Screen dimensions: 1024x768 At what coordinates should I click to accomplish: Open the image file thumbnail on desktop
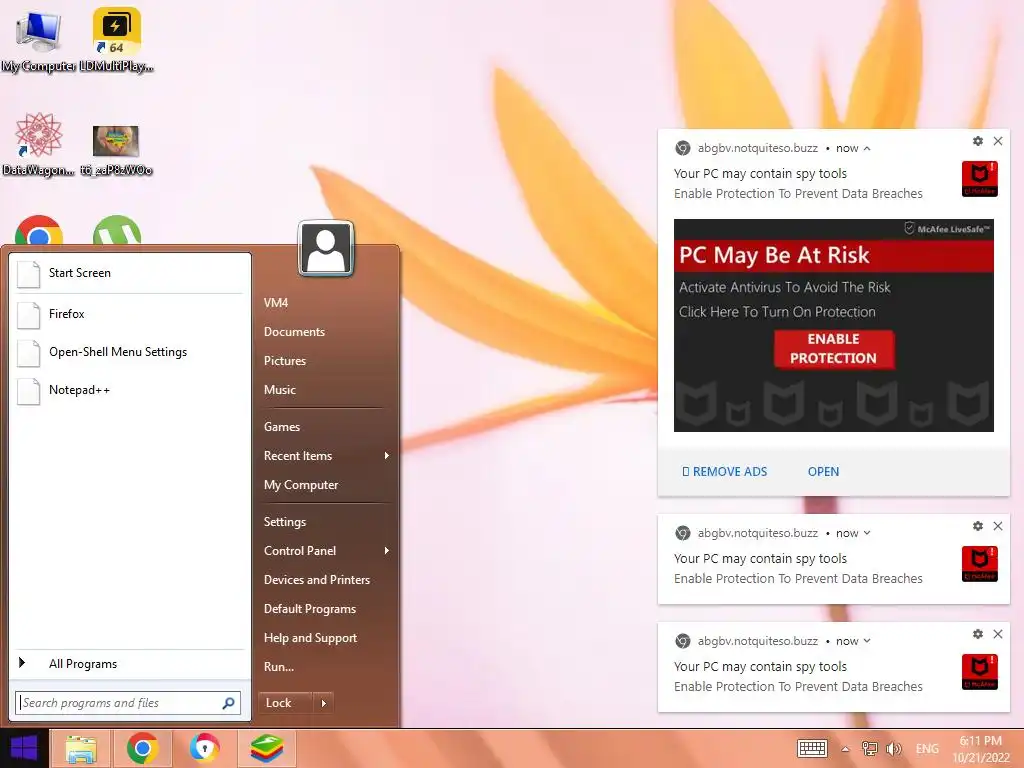click(116, 150)
